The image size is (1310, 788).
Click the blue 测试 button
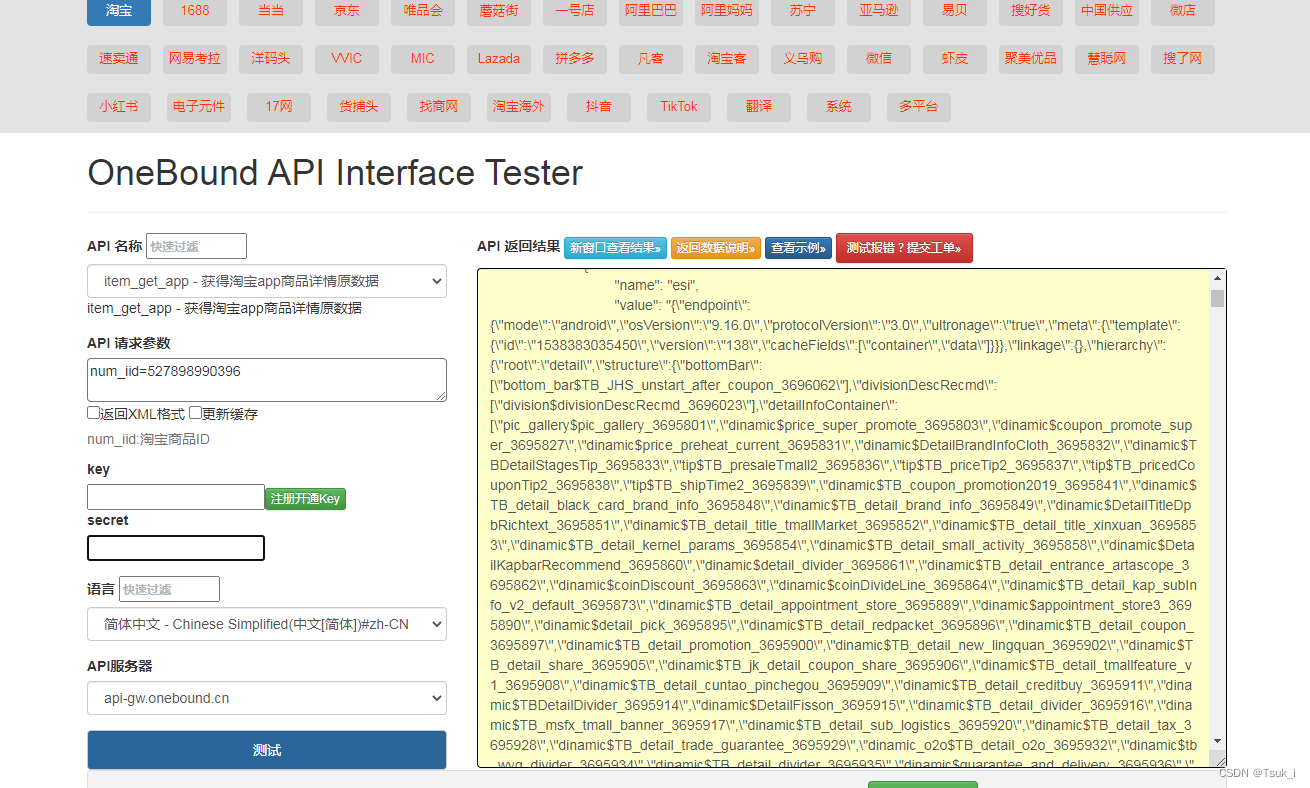267,750
